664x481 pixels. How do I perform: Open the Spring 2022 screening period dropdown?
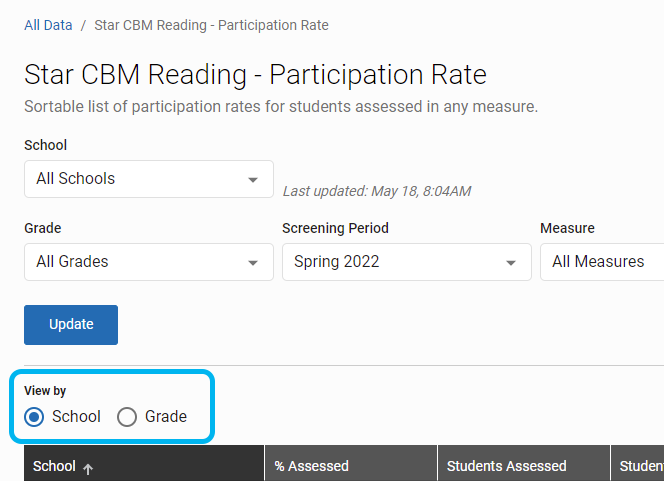click(407, 262)
